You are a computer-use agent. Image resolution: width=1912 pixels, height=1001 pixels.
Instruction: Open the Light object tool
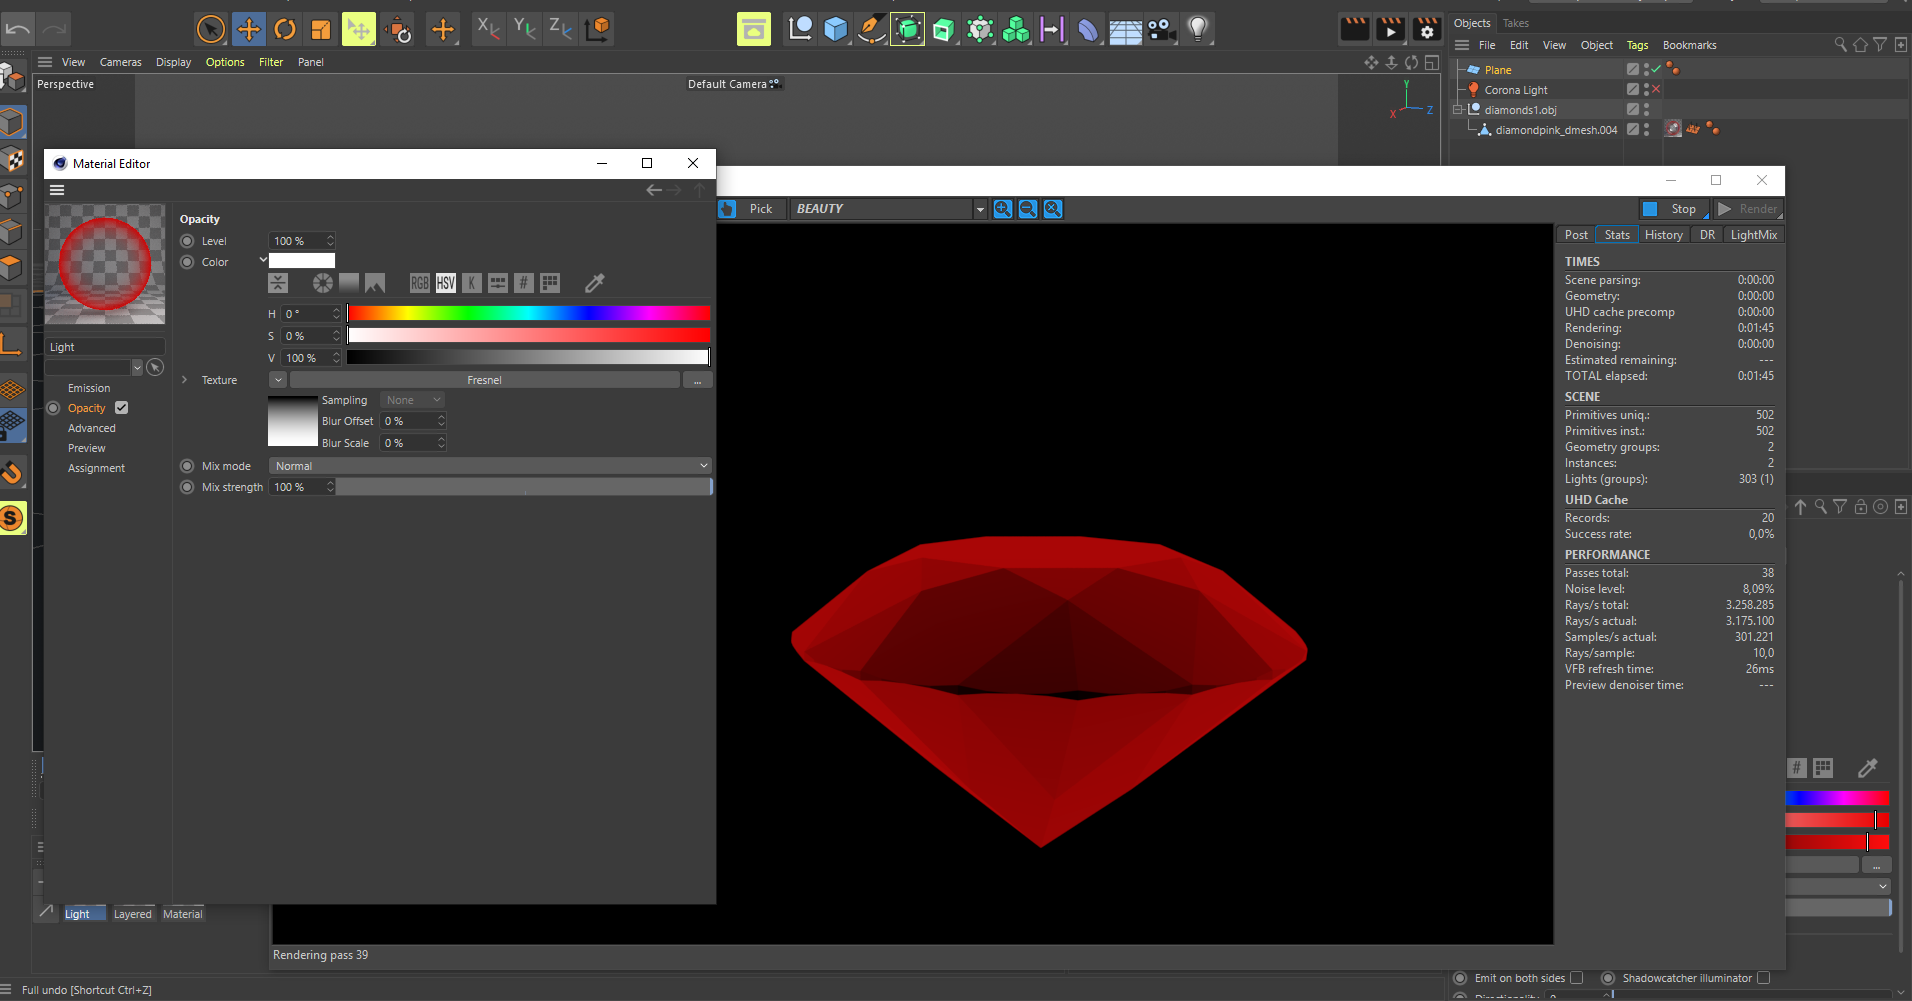1197,29
